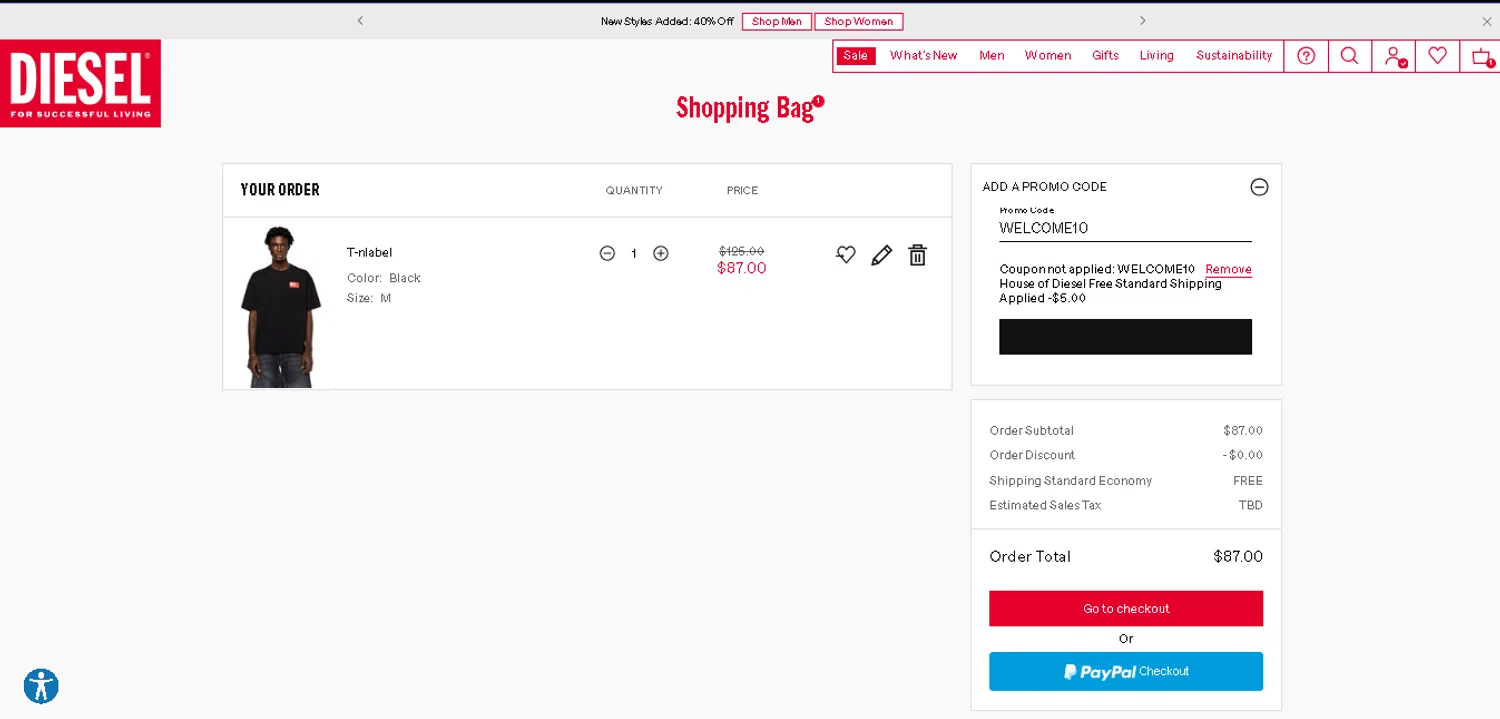Open the Sustainability menu

pyautogui.click(x=1234, y=55)
